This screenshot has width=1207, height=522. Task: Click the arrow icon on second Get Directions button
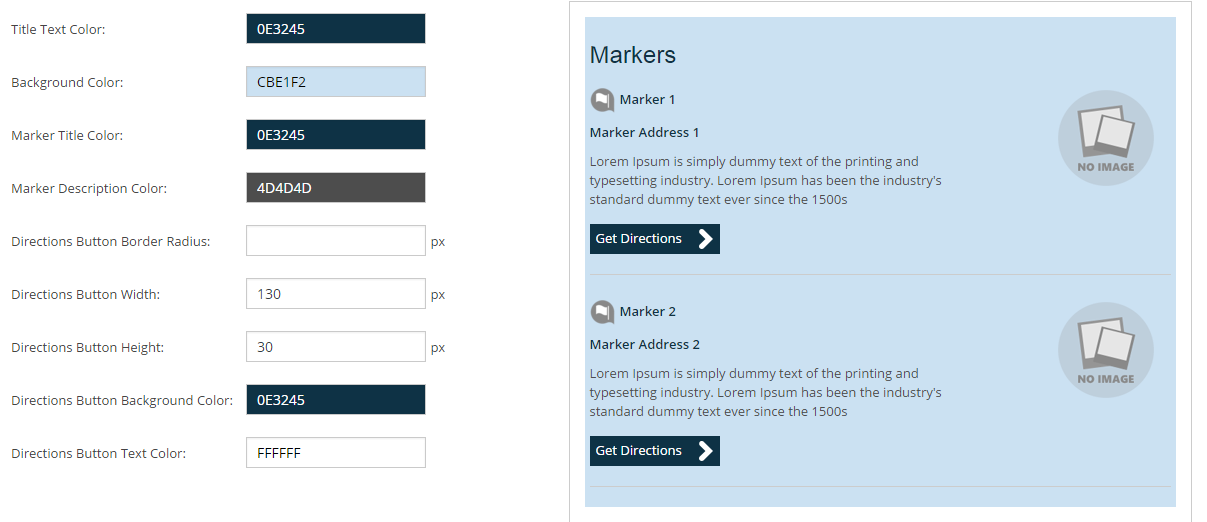pos(705,451)
